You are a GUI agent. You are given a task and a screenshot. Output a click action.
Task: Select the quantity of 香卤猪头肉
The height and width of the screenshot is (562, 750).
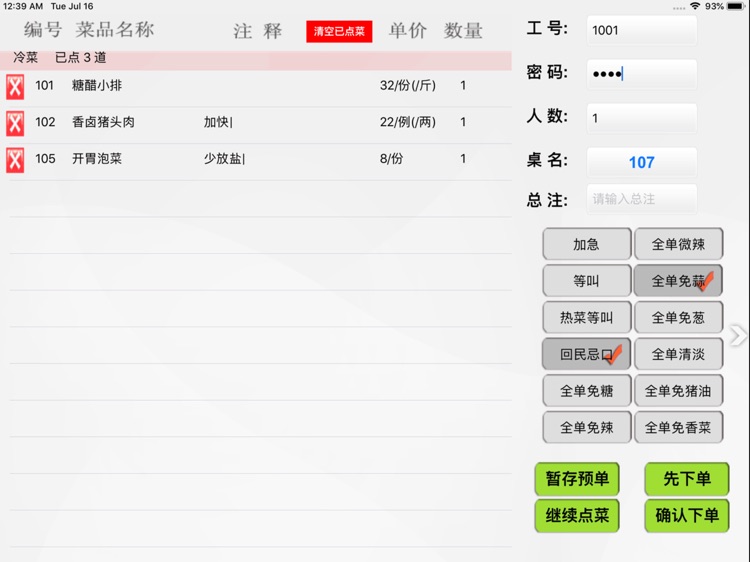click(463, 122)
